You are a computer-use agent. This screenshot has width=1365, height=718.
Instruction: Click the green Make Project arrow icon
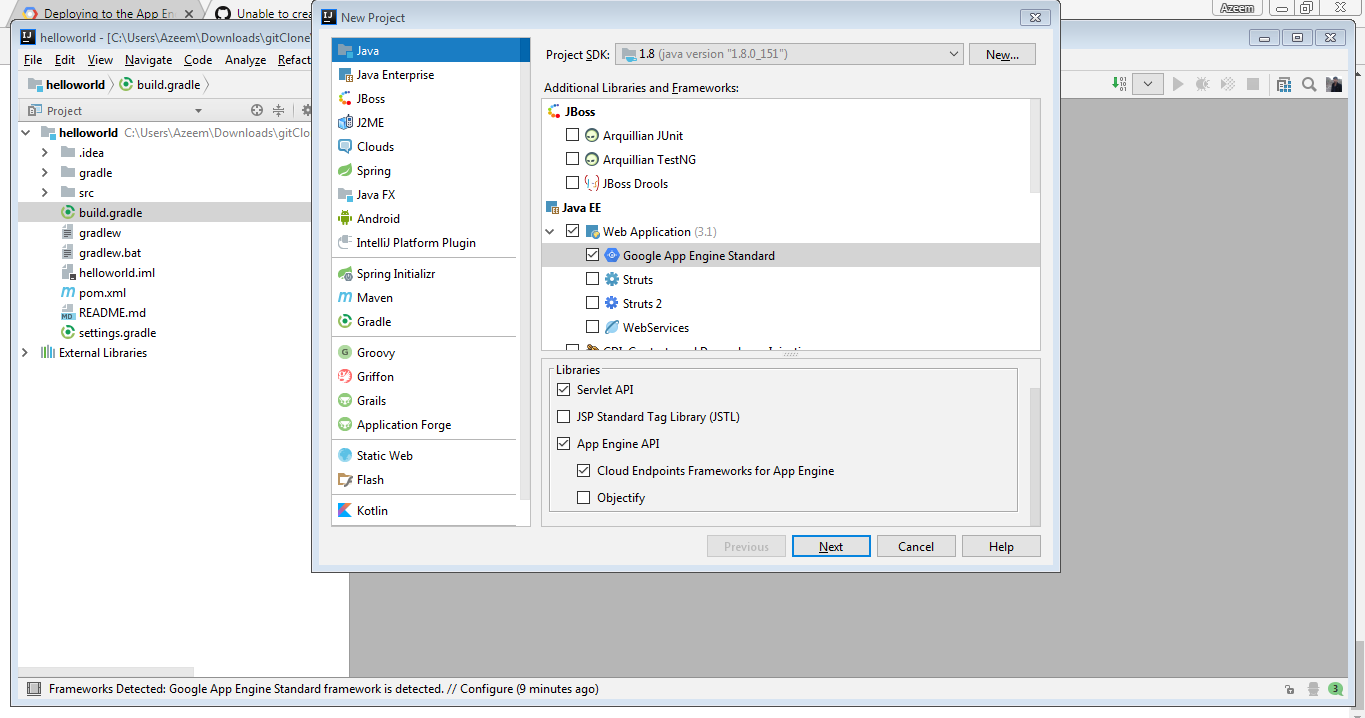pos(1119,84)
